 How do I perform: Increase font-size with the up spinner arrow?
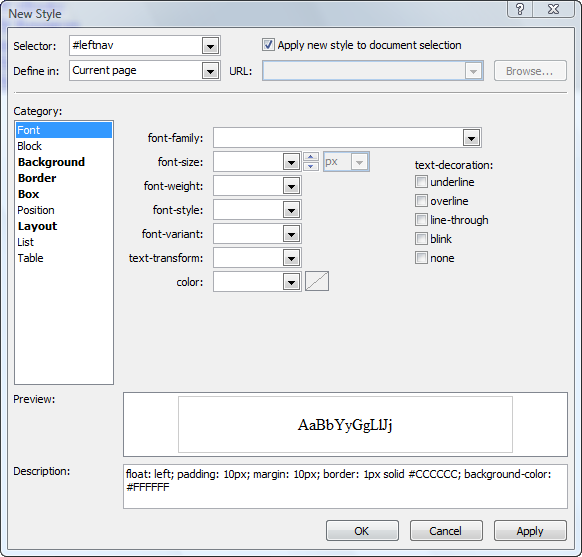coord(311,157)
